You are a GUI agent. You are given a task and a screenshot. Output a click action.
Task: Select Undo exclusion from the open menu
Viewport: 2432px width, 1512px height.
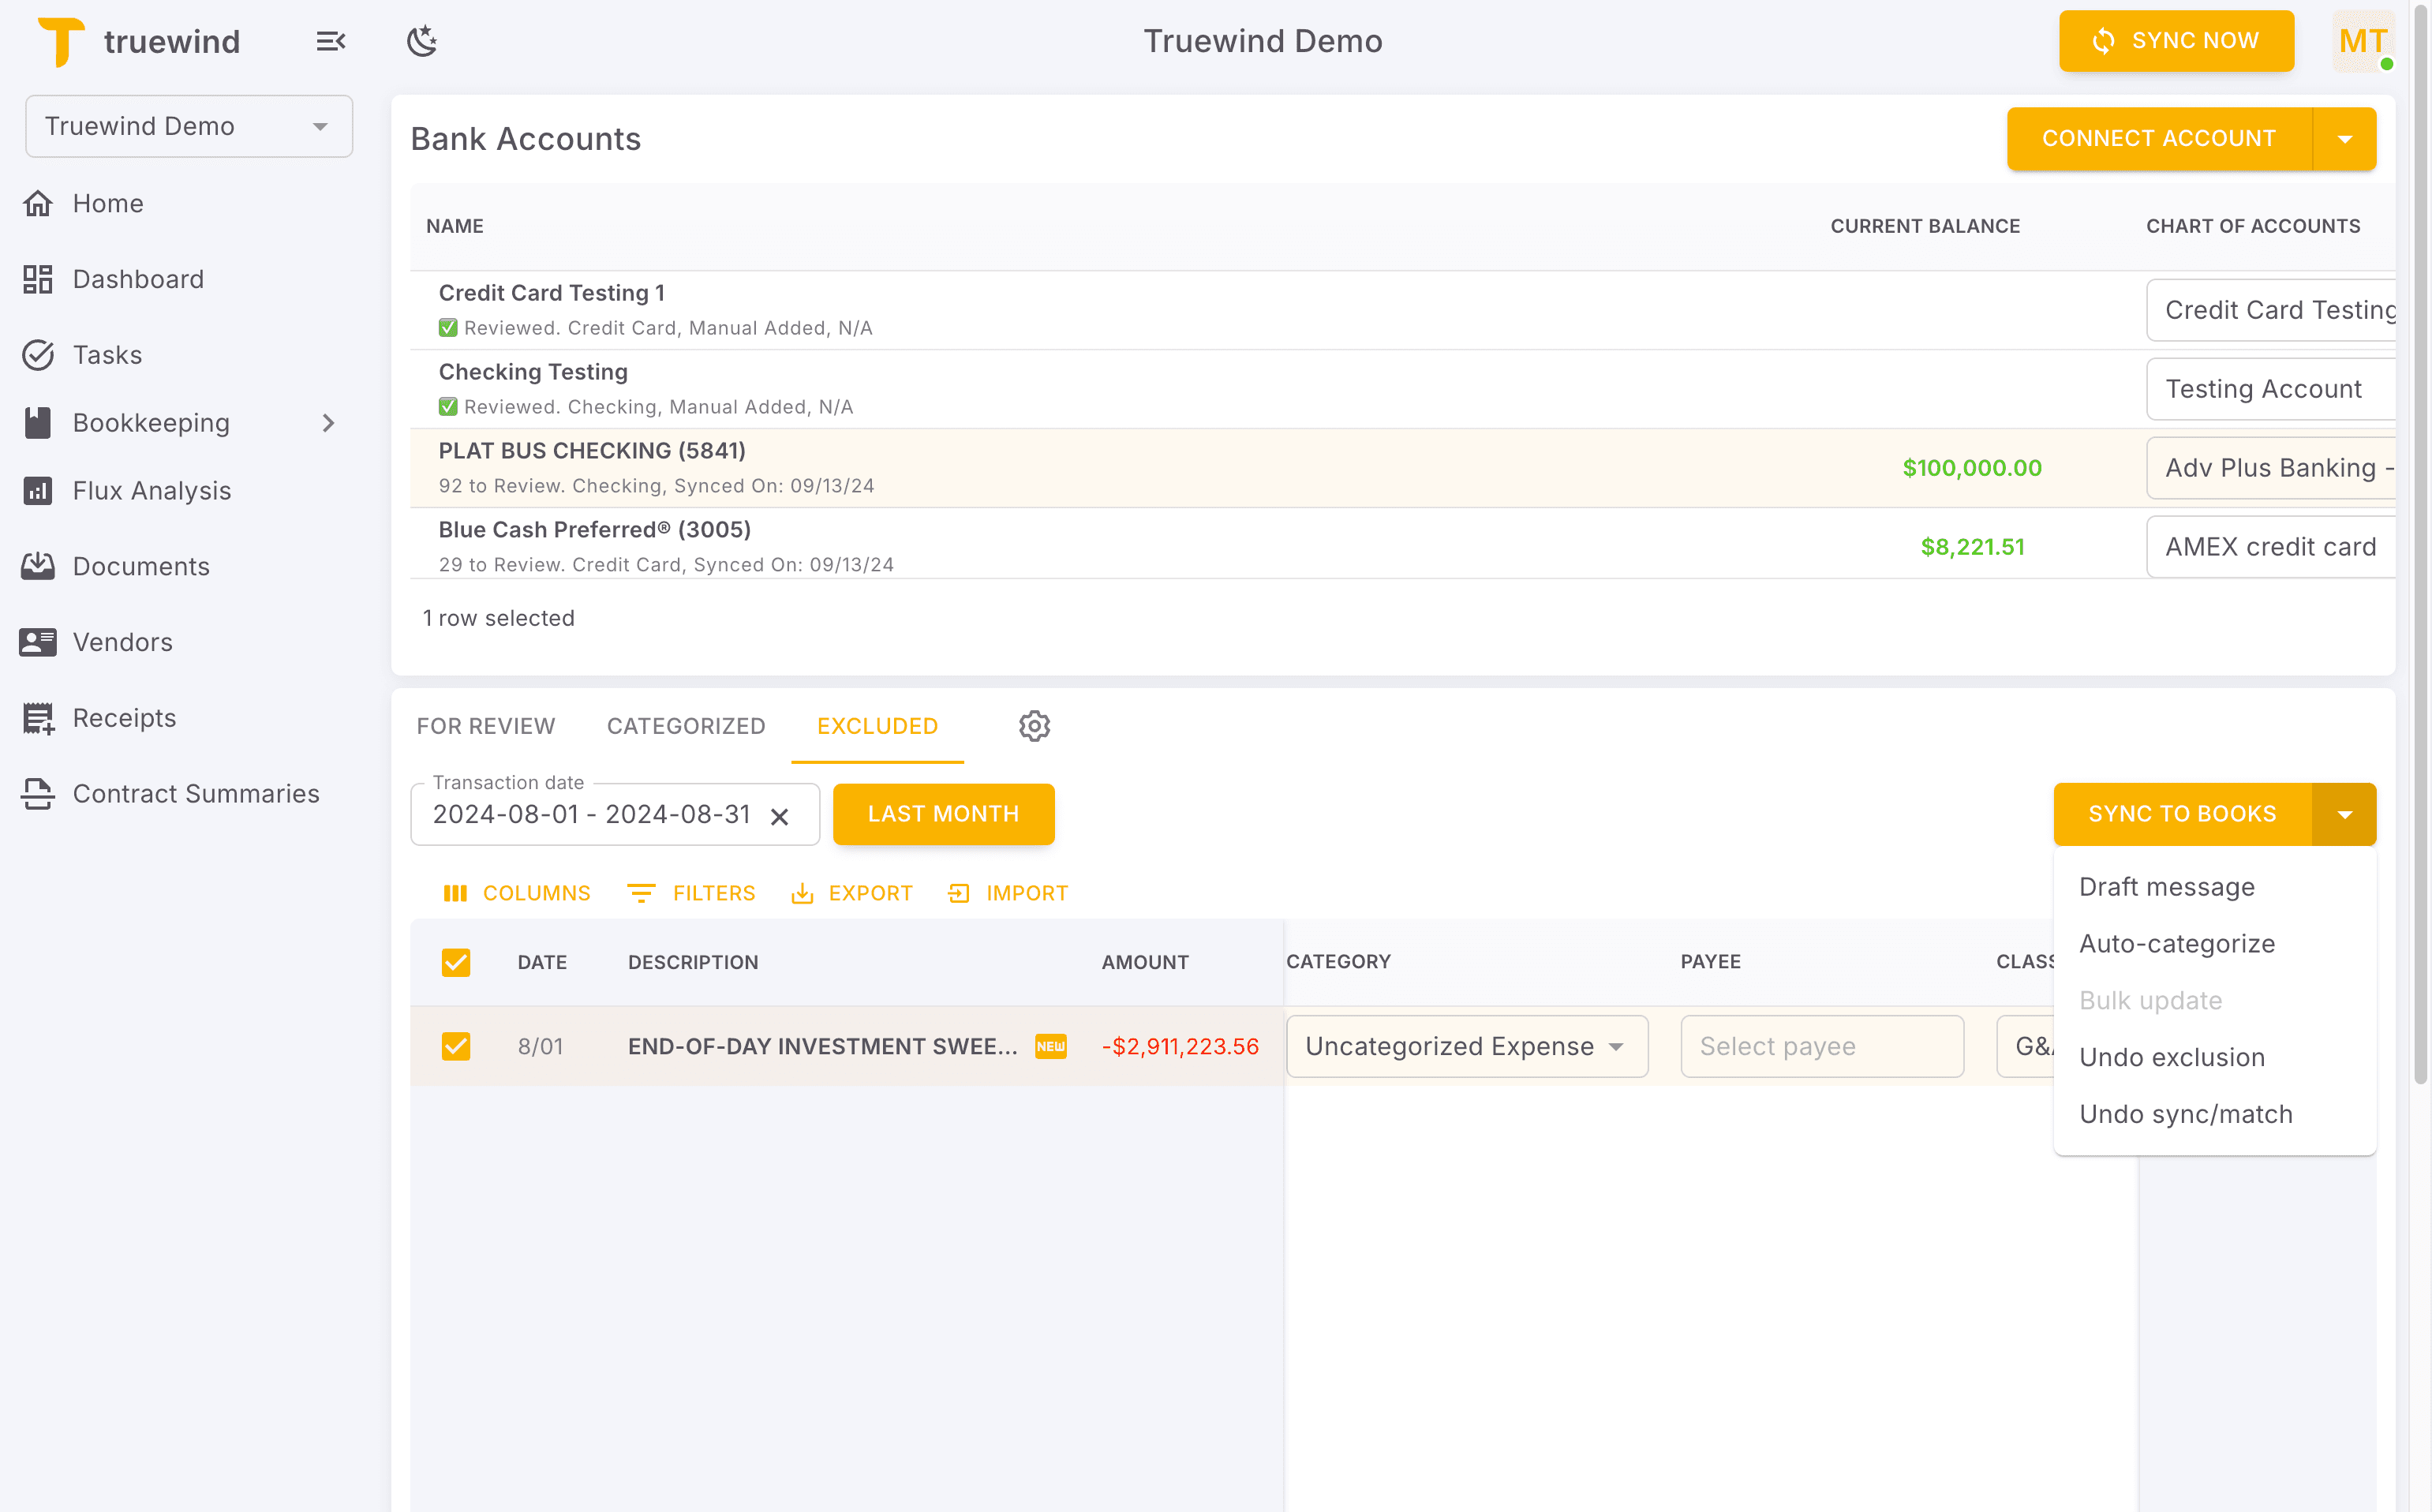2172,1057
